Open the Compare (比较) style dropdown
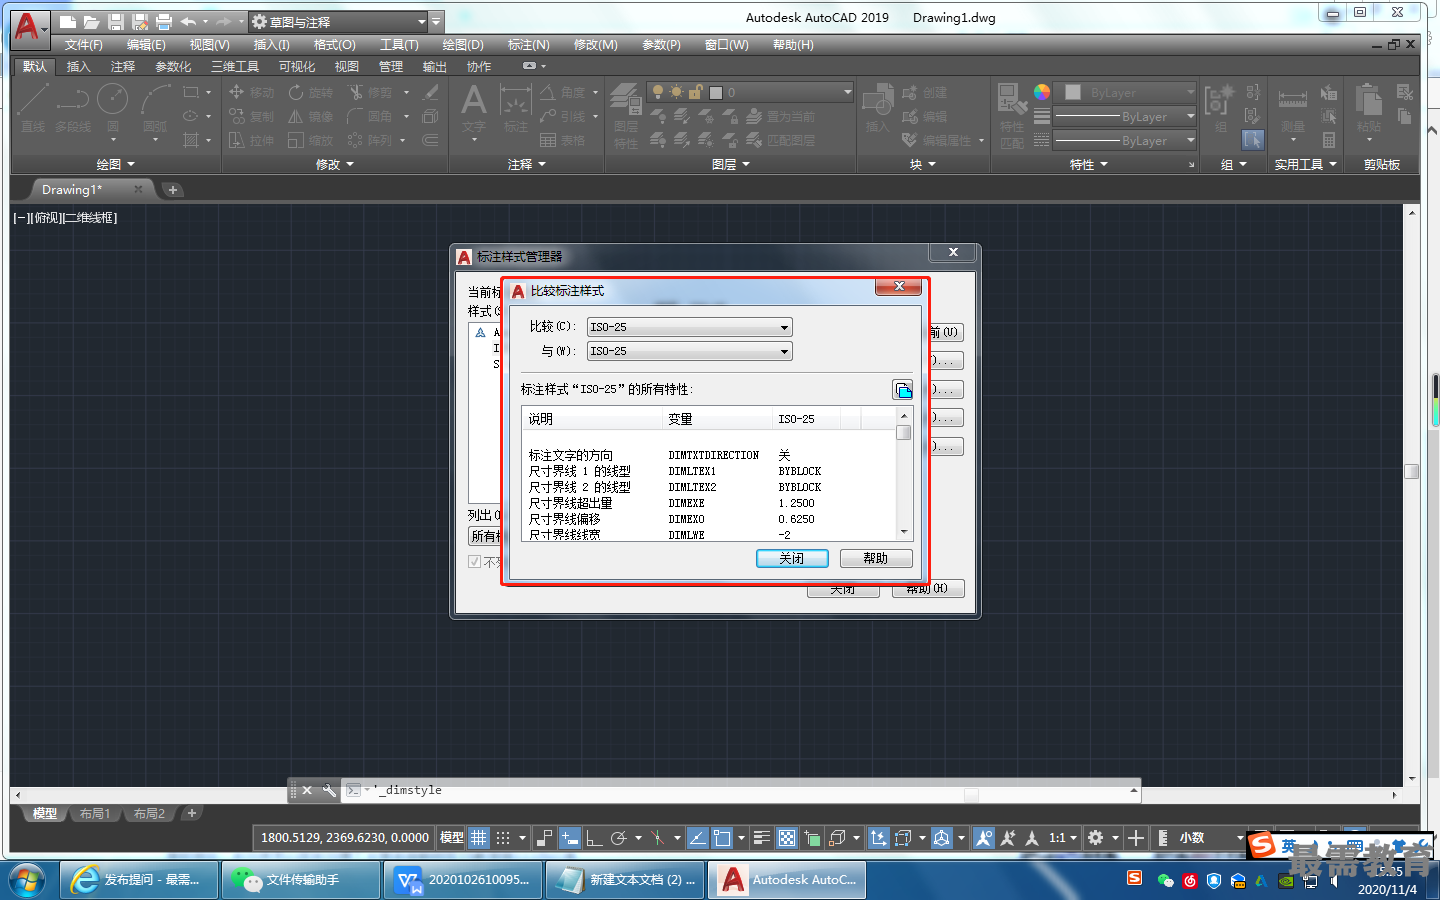1440x900 pixels. (690, 327)
